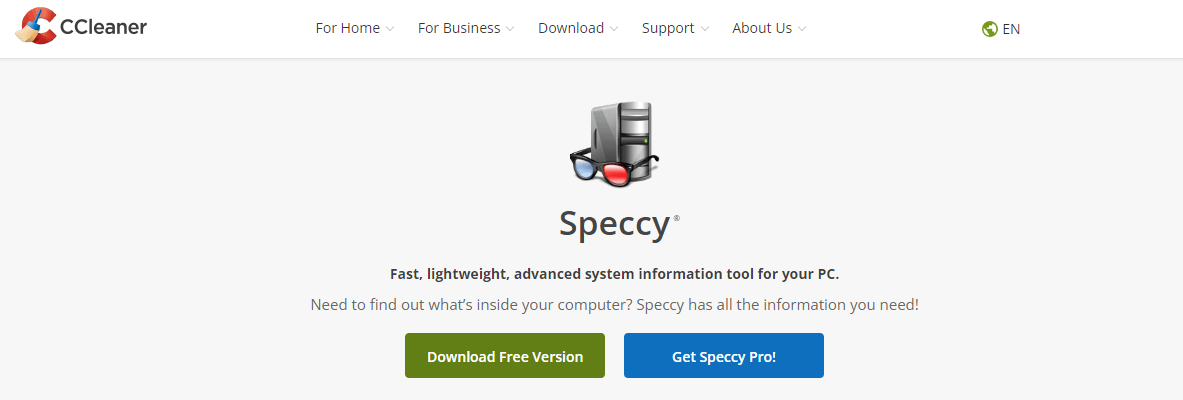Screen dimensions: 1183x400
Task: Expand the chevron next to Download
Action: pyautogui.click(x=614, y=29)
